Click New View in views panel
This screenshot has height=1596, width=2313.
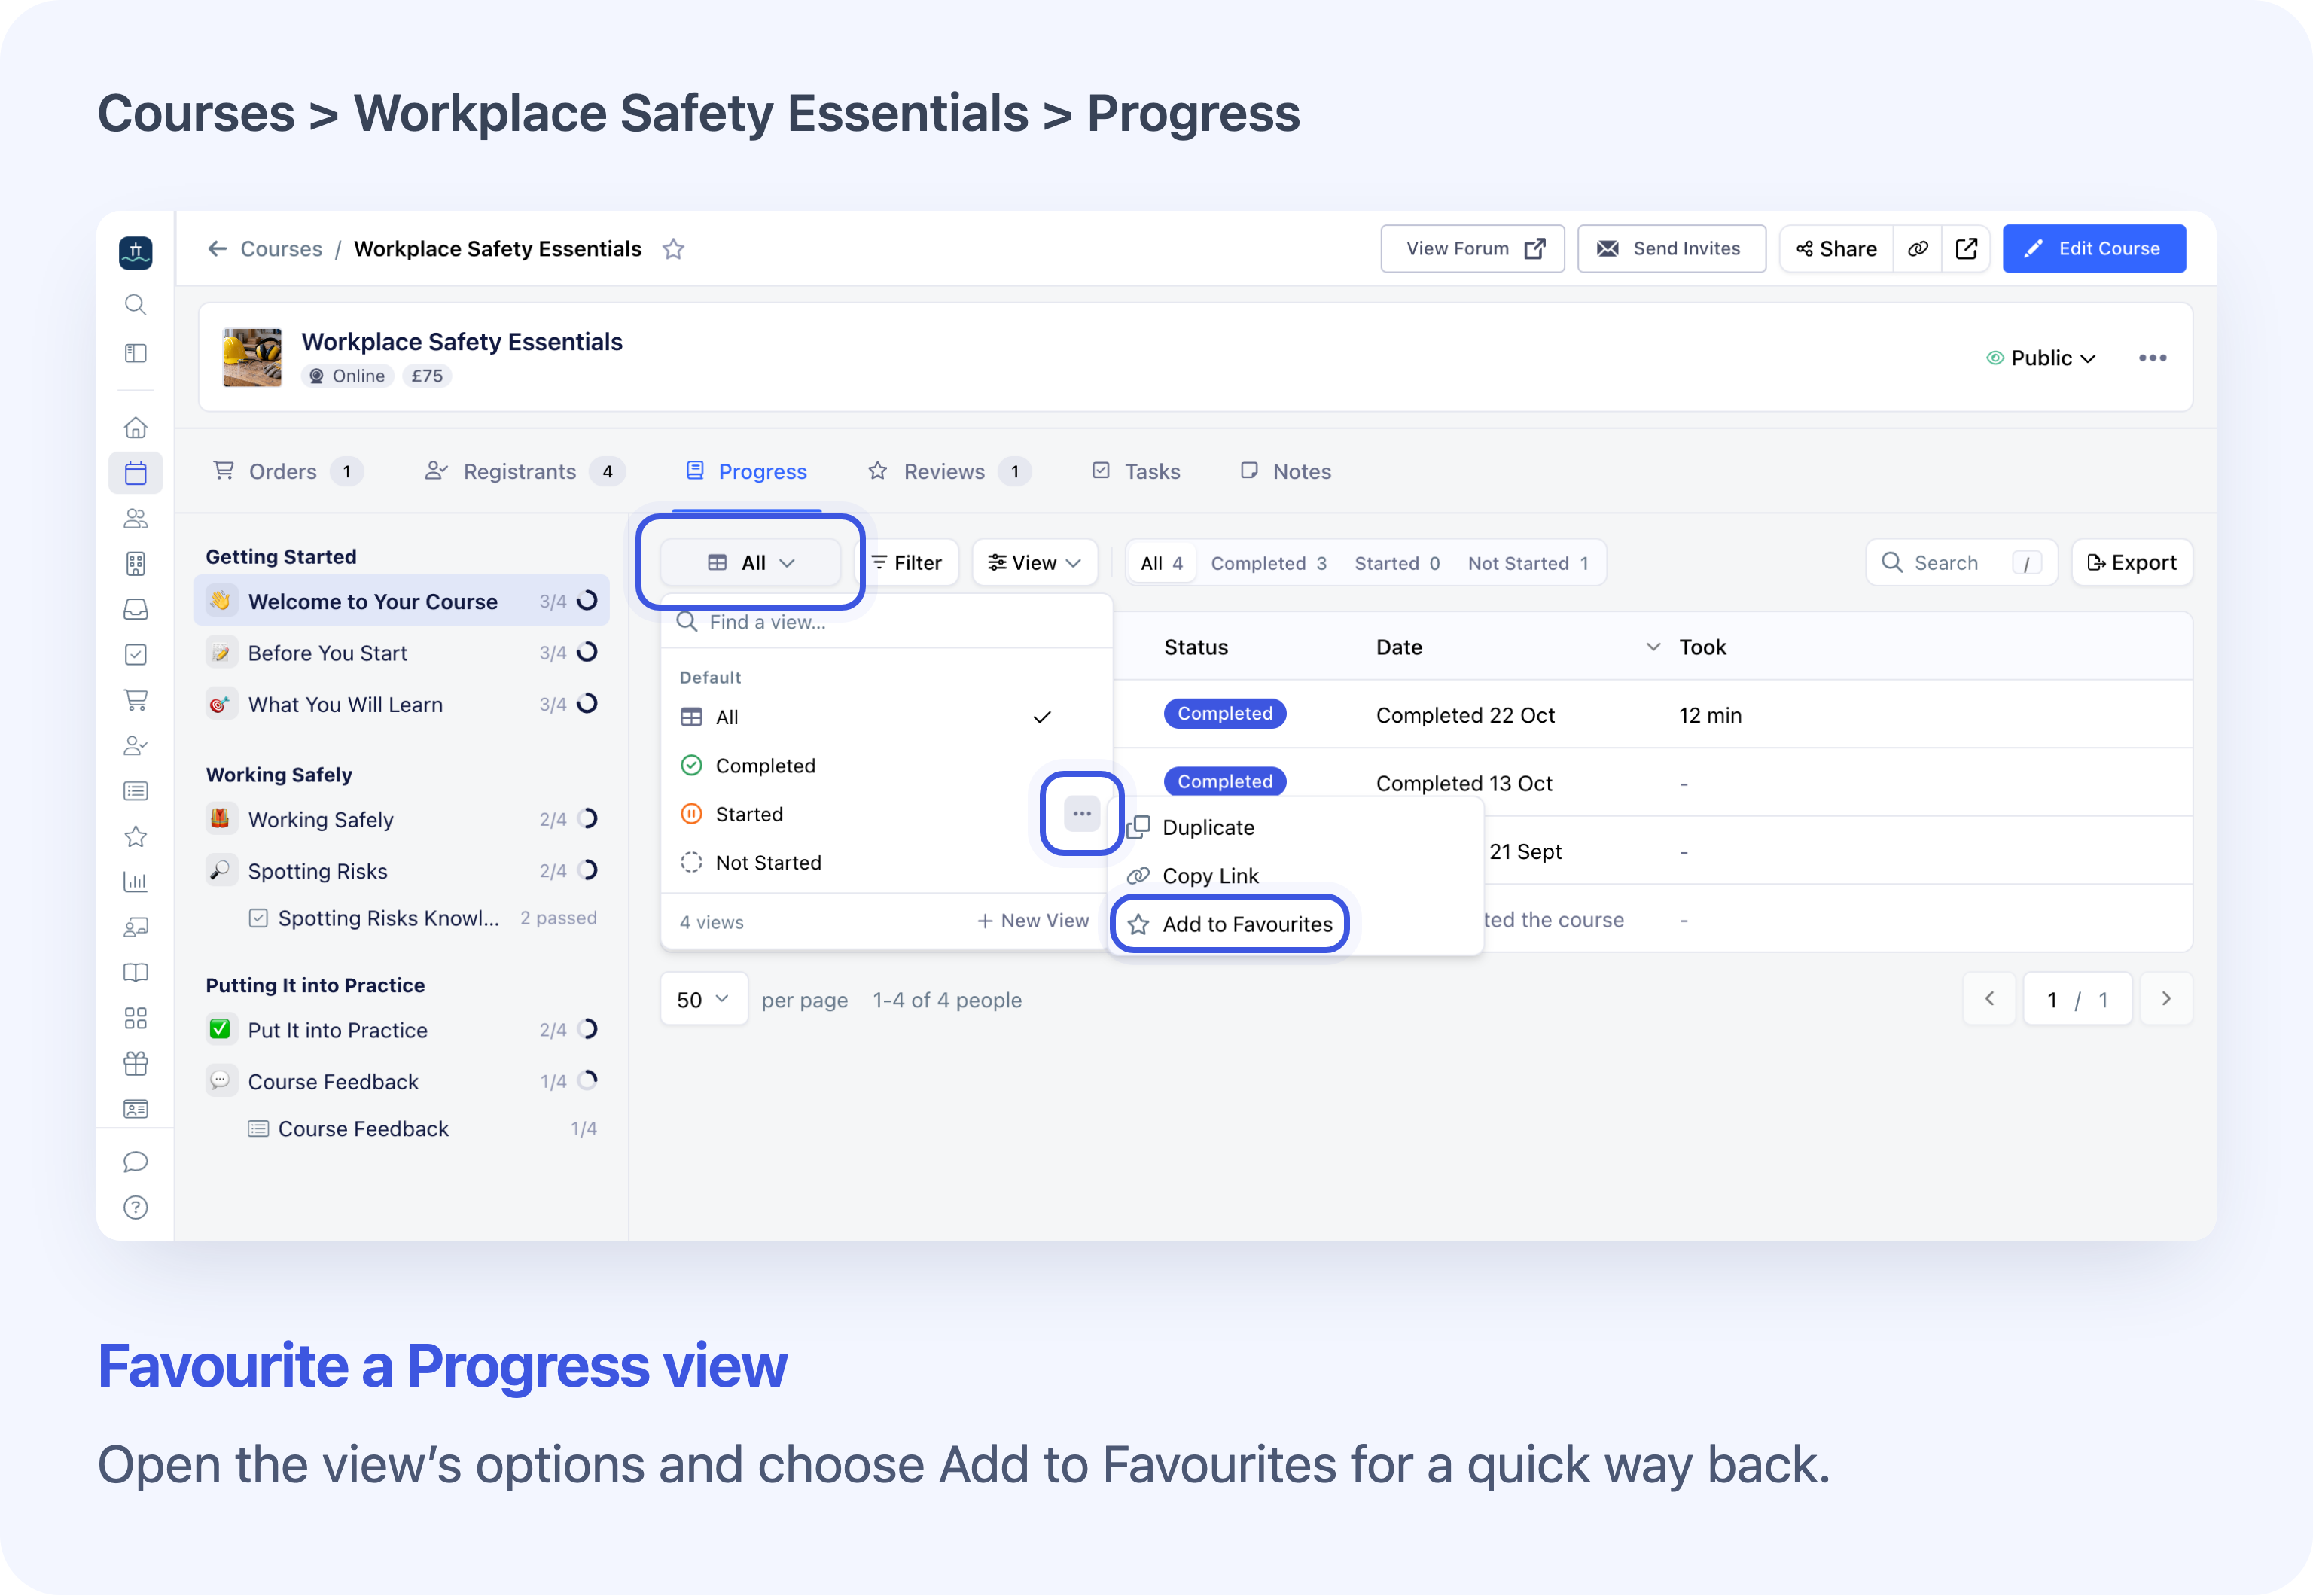coord(1033,921)
